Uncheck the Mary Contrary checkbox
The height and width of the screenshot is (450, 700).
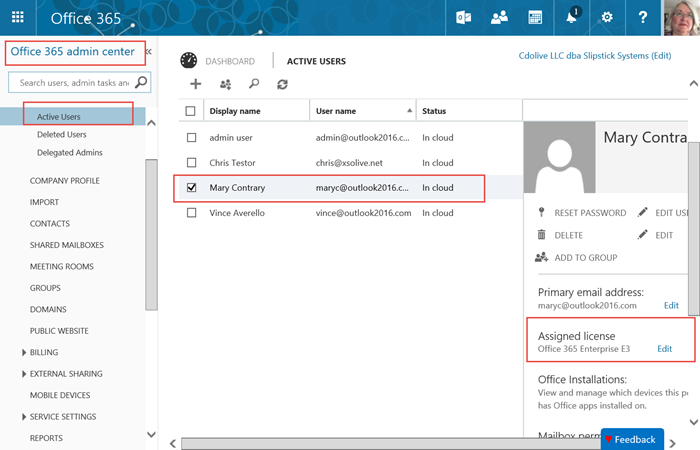(192, 187)
